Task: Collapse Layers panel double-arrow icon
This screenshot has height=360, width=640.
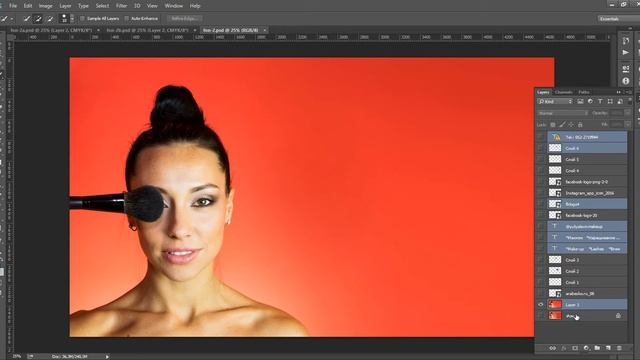Action: click(x=619, y=92)
